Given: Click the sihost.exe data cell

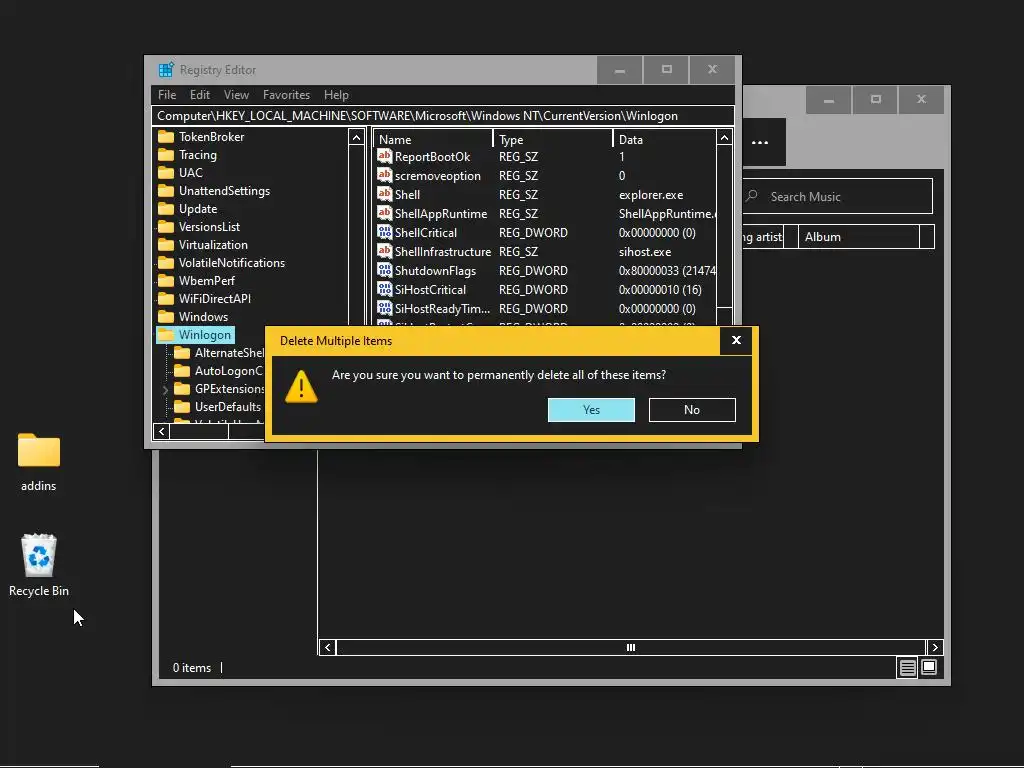Looking at the screenshot, I should (x=645, y=251).
